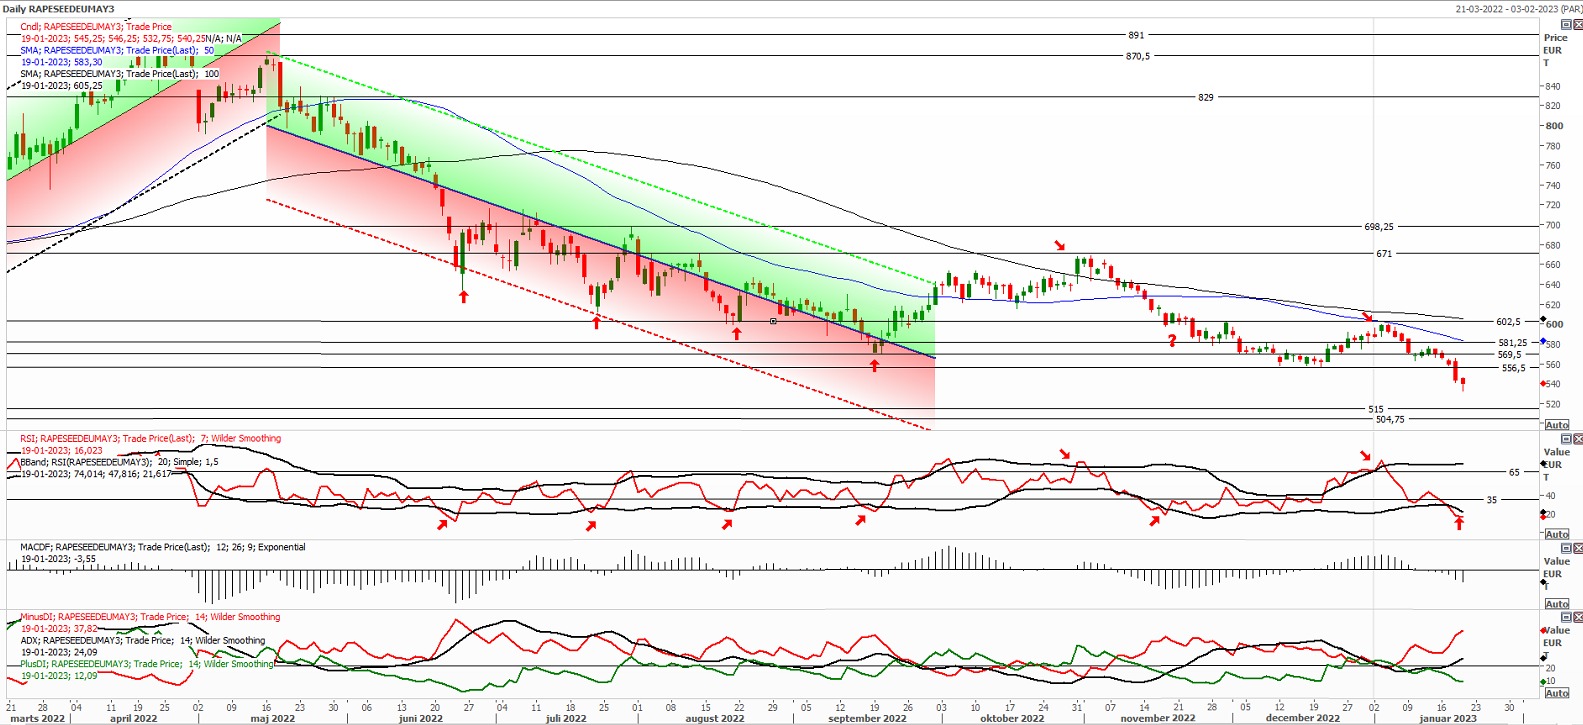Screen dimensions: 1583x725
Task: Select the Cndl RAPESEEDEUMAY3 Trade Price legend
Action: [x=96, y=27]
